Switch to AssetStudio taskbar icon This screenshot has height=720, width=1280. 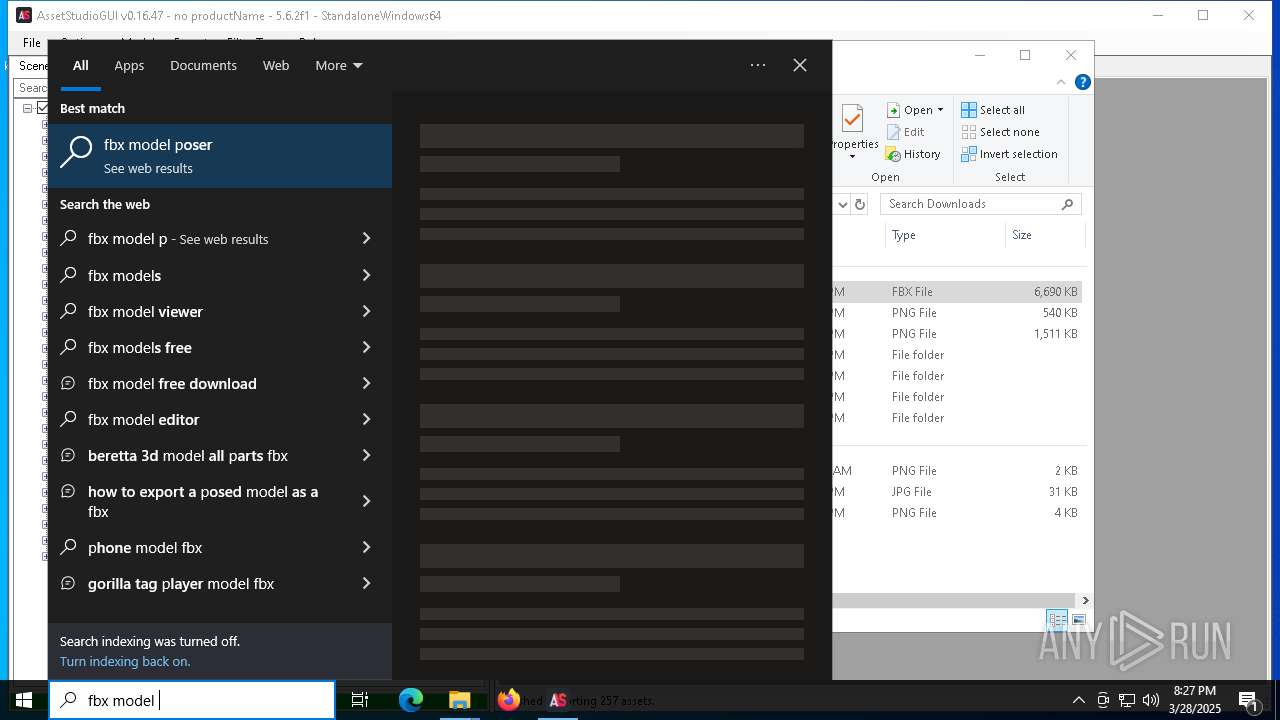tap(558, 700)
